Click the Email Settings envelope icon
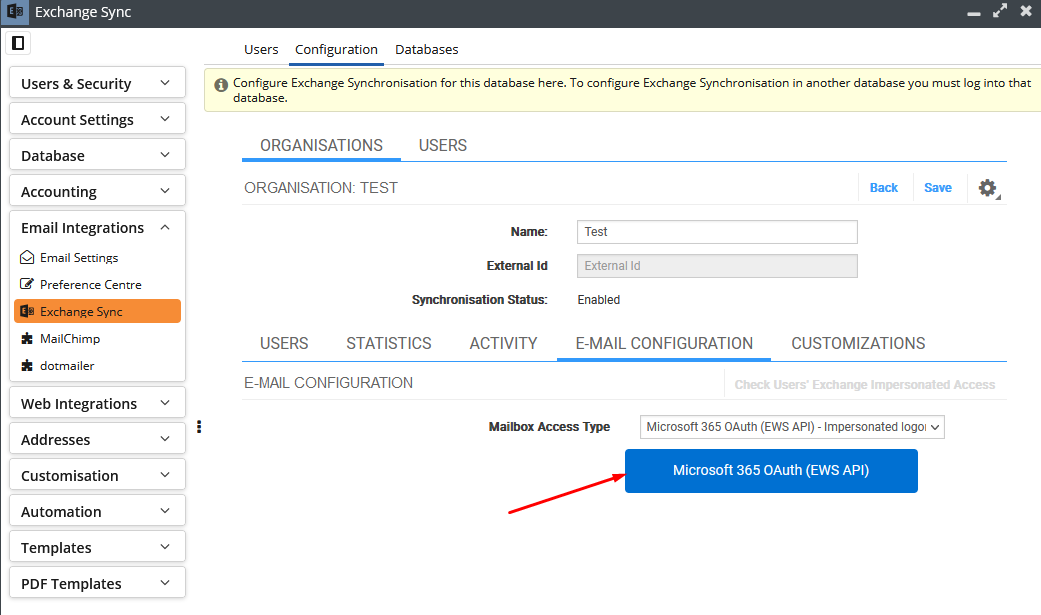 click(x=27, y=258)
